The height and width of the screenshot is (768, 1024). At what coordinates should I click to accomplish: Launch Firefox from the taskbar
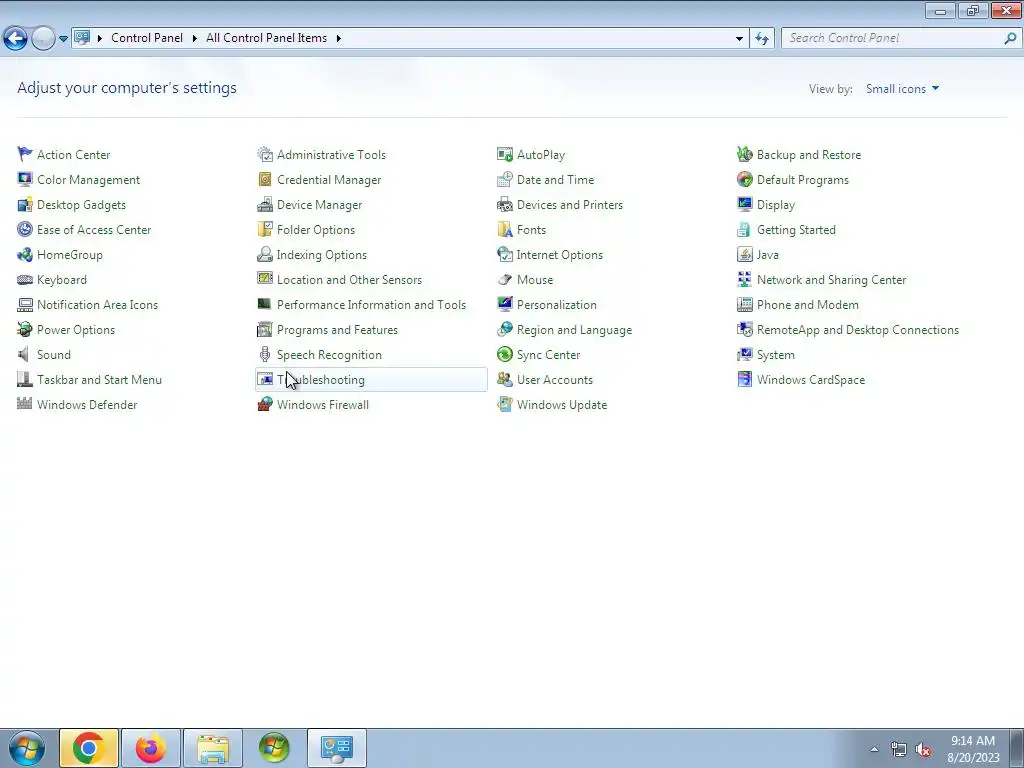150,748
